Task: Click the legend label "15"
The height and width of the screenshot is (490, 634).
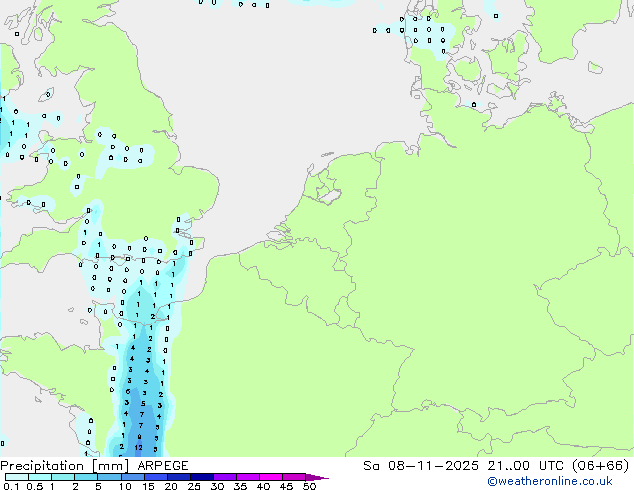Action: coord(148,486)
